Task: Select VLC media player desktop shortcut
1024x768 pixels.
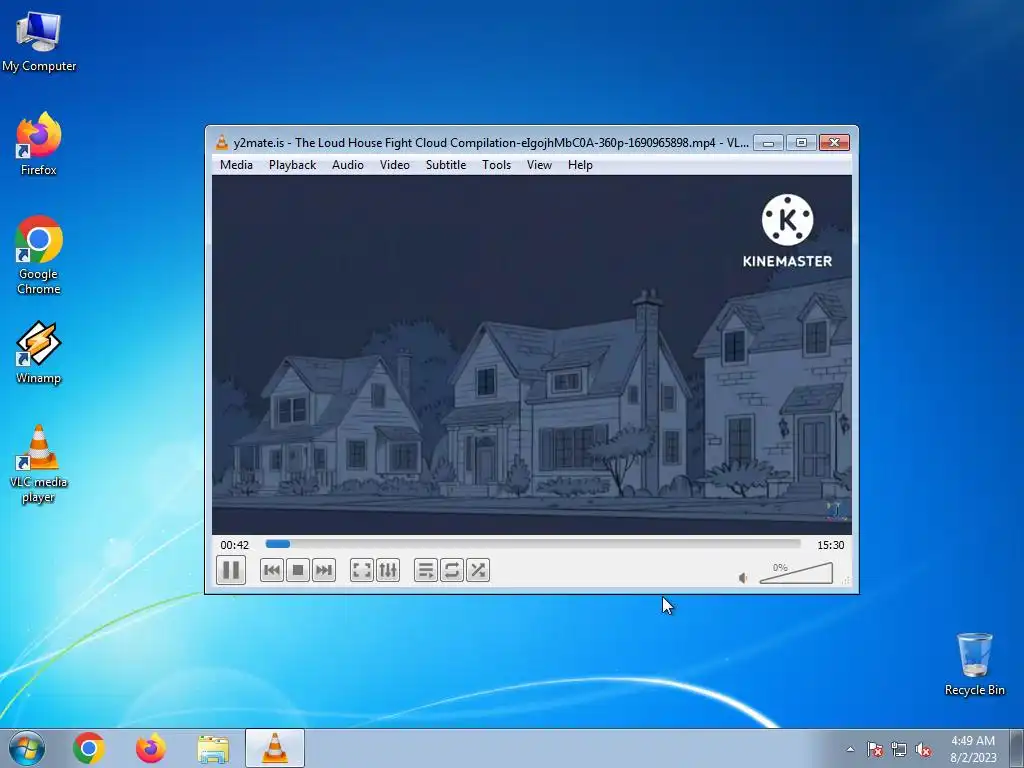Action: [x=39, y=464]
